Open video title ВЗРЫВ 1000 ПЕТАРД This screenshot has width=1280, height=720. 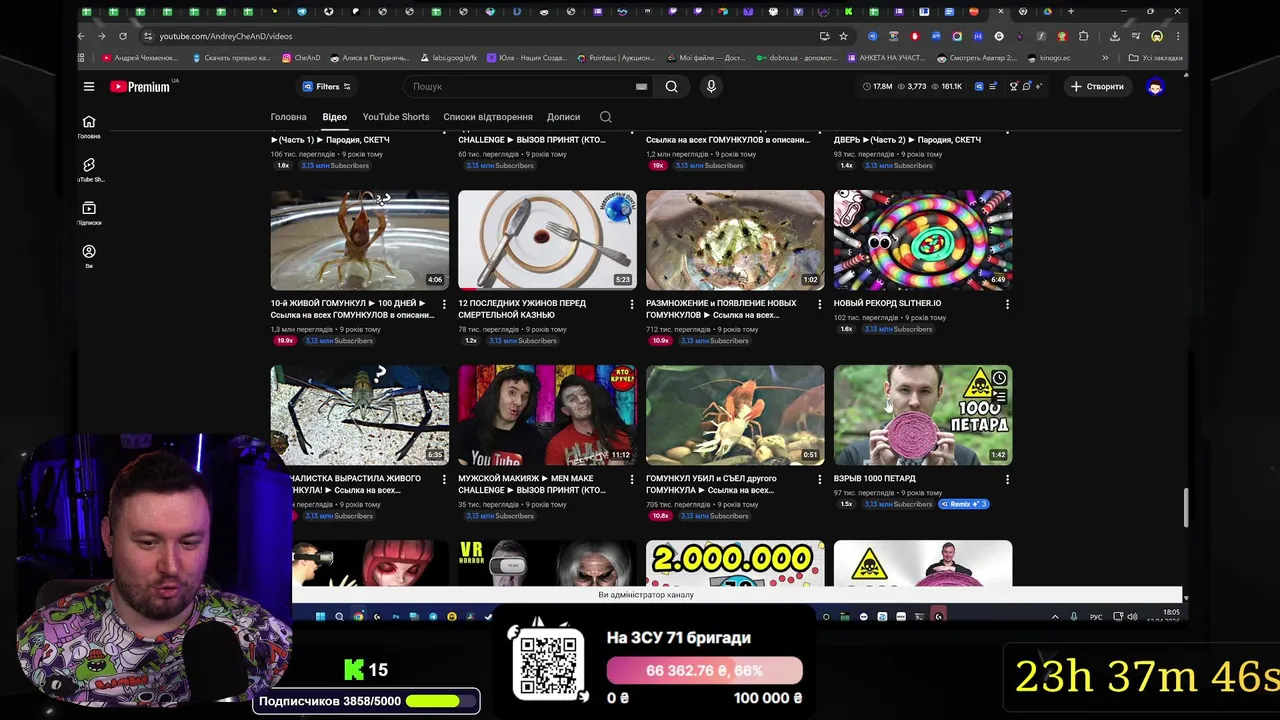pyautogui.click(x=875, y=478)
